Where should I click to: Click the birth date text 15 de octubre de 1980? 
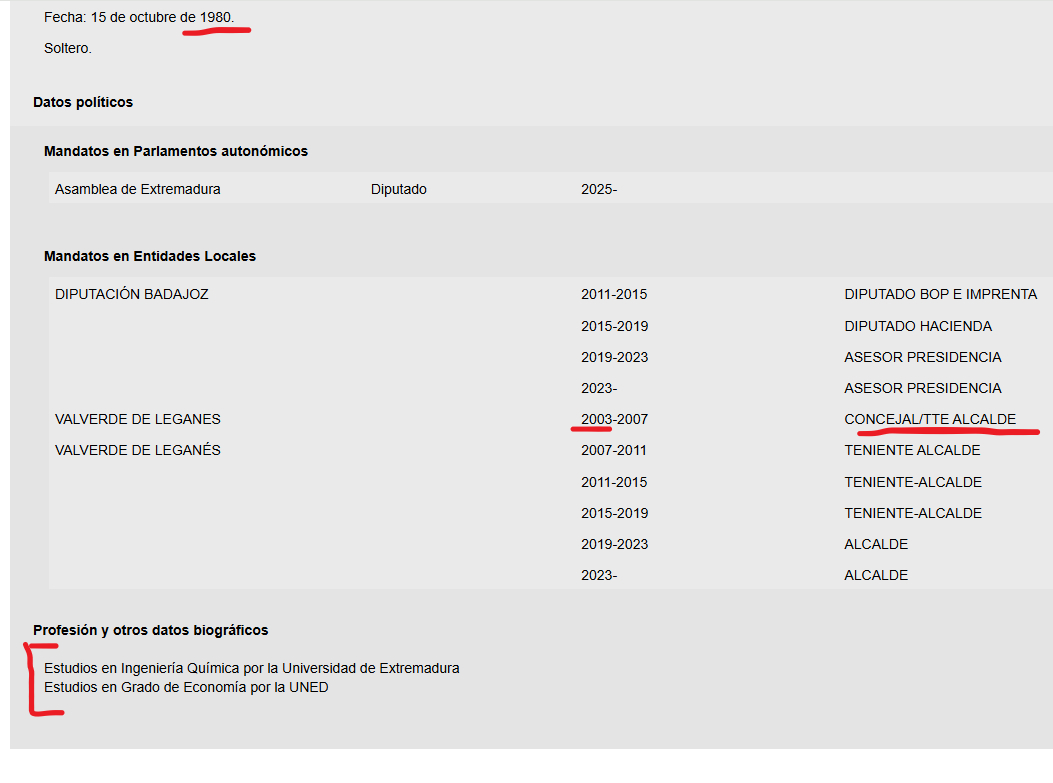click(162, 17)
